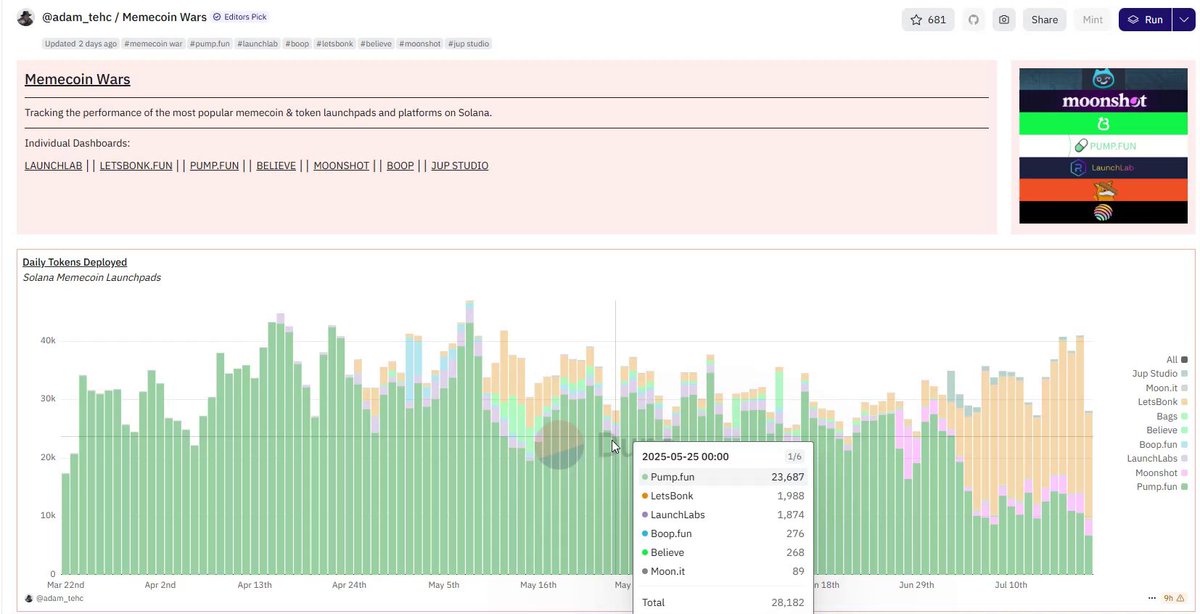Click the Share button

coord(1045,20)
